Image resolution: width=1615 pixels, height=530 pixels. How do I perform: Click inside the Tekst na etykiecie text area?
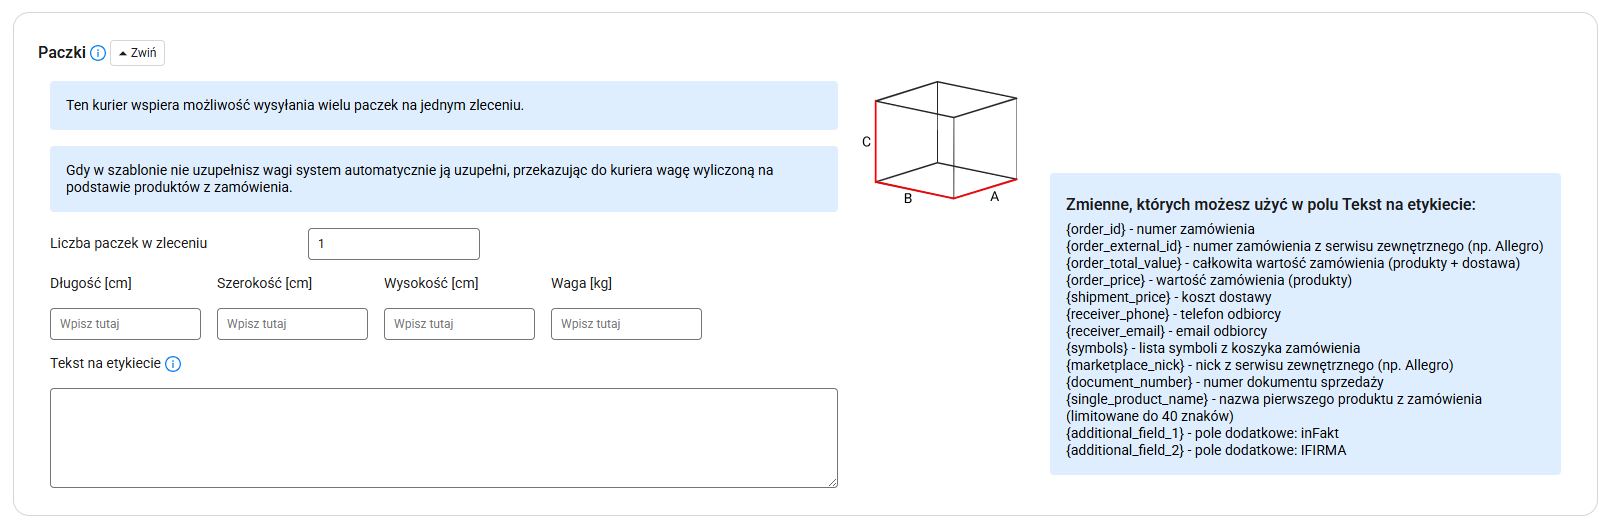point(444,438)
